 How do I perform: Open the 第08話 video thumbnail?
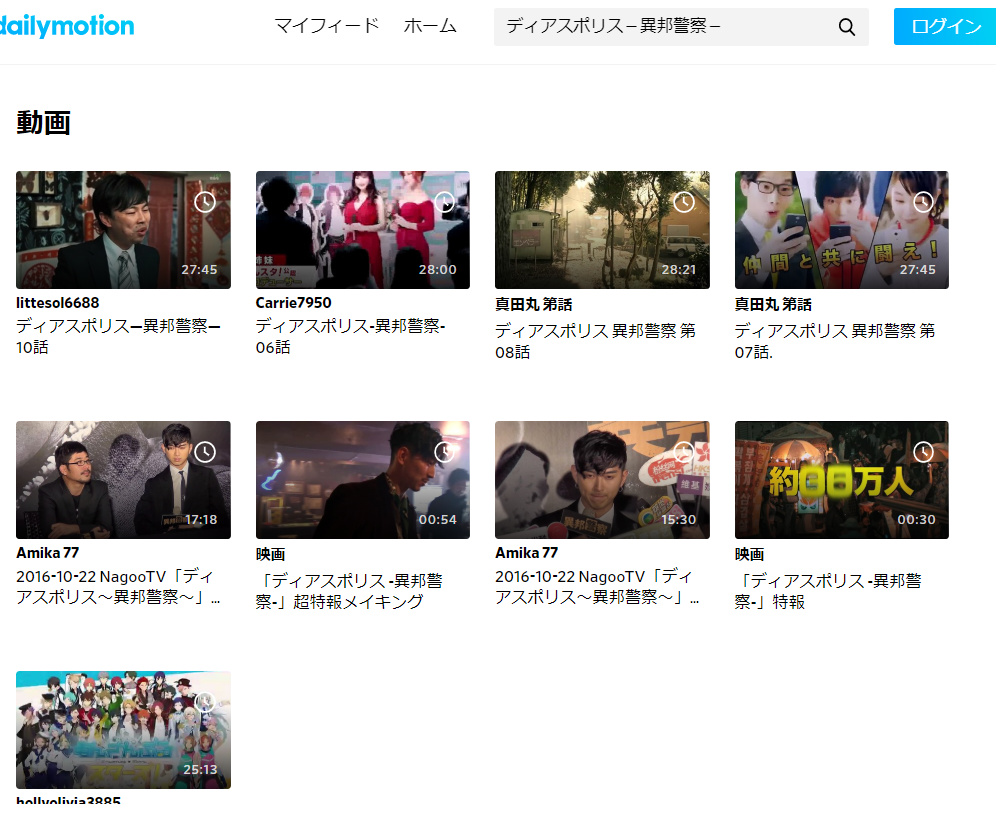602,230
